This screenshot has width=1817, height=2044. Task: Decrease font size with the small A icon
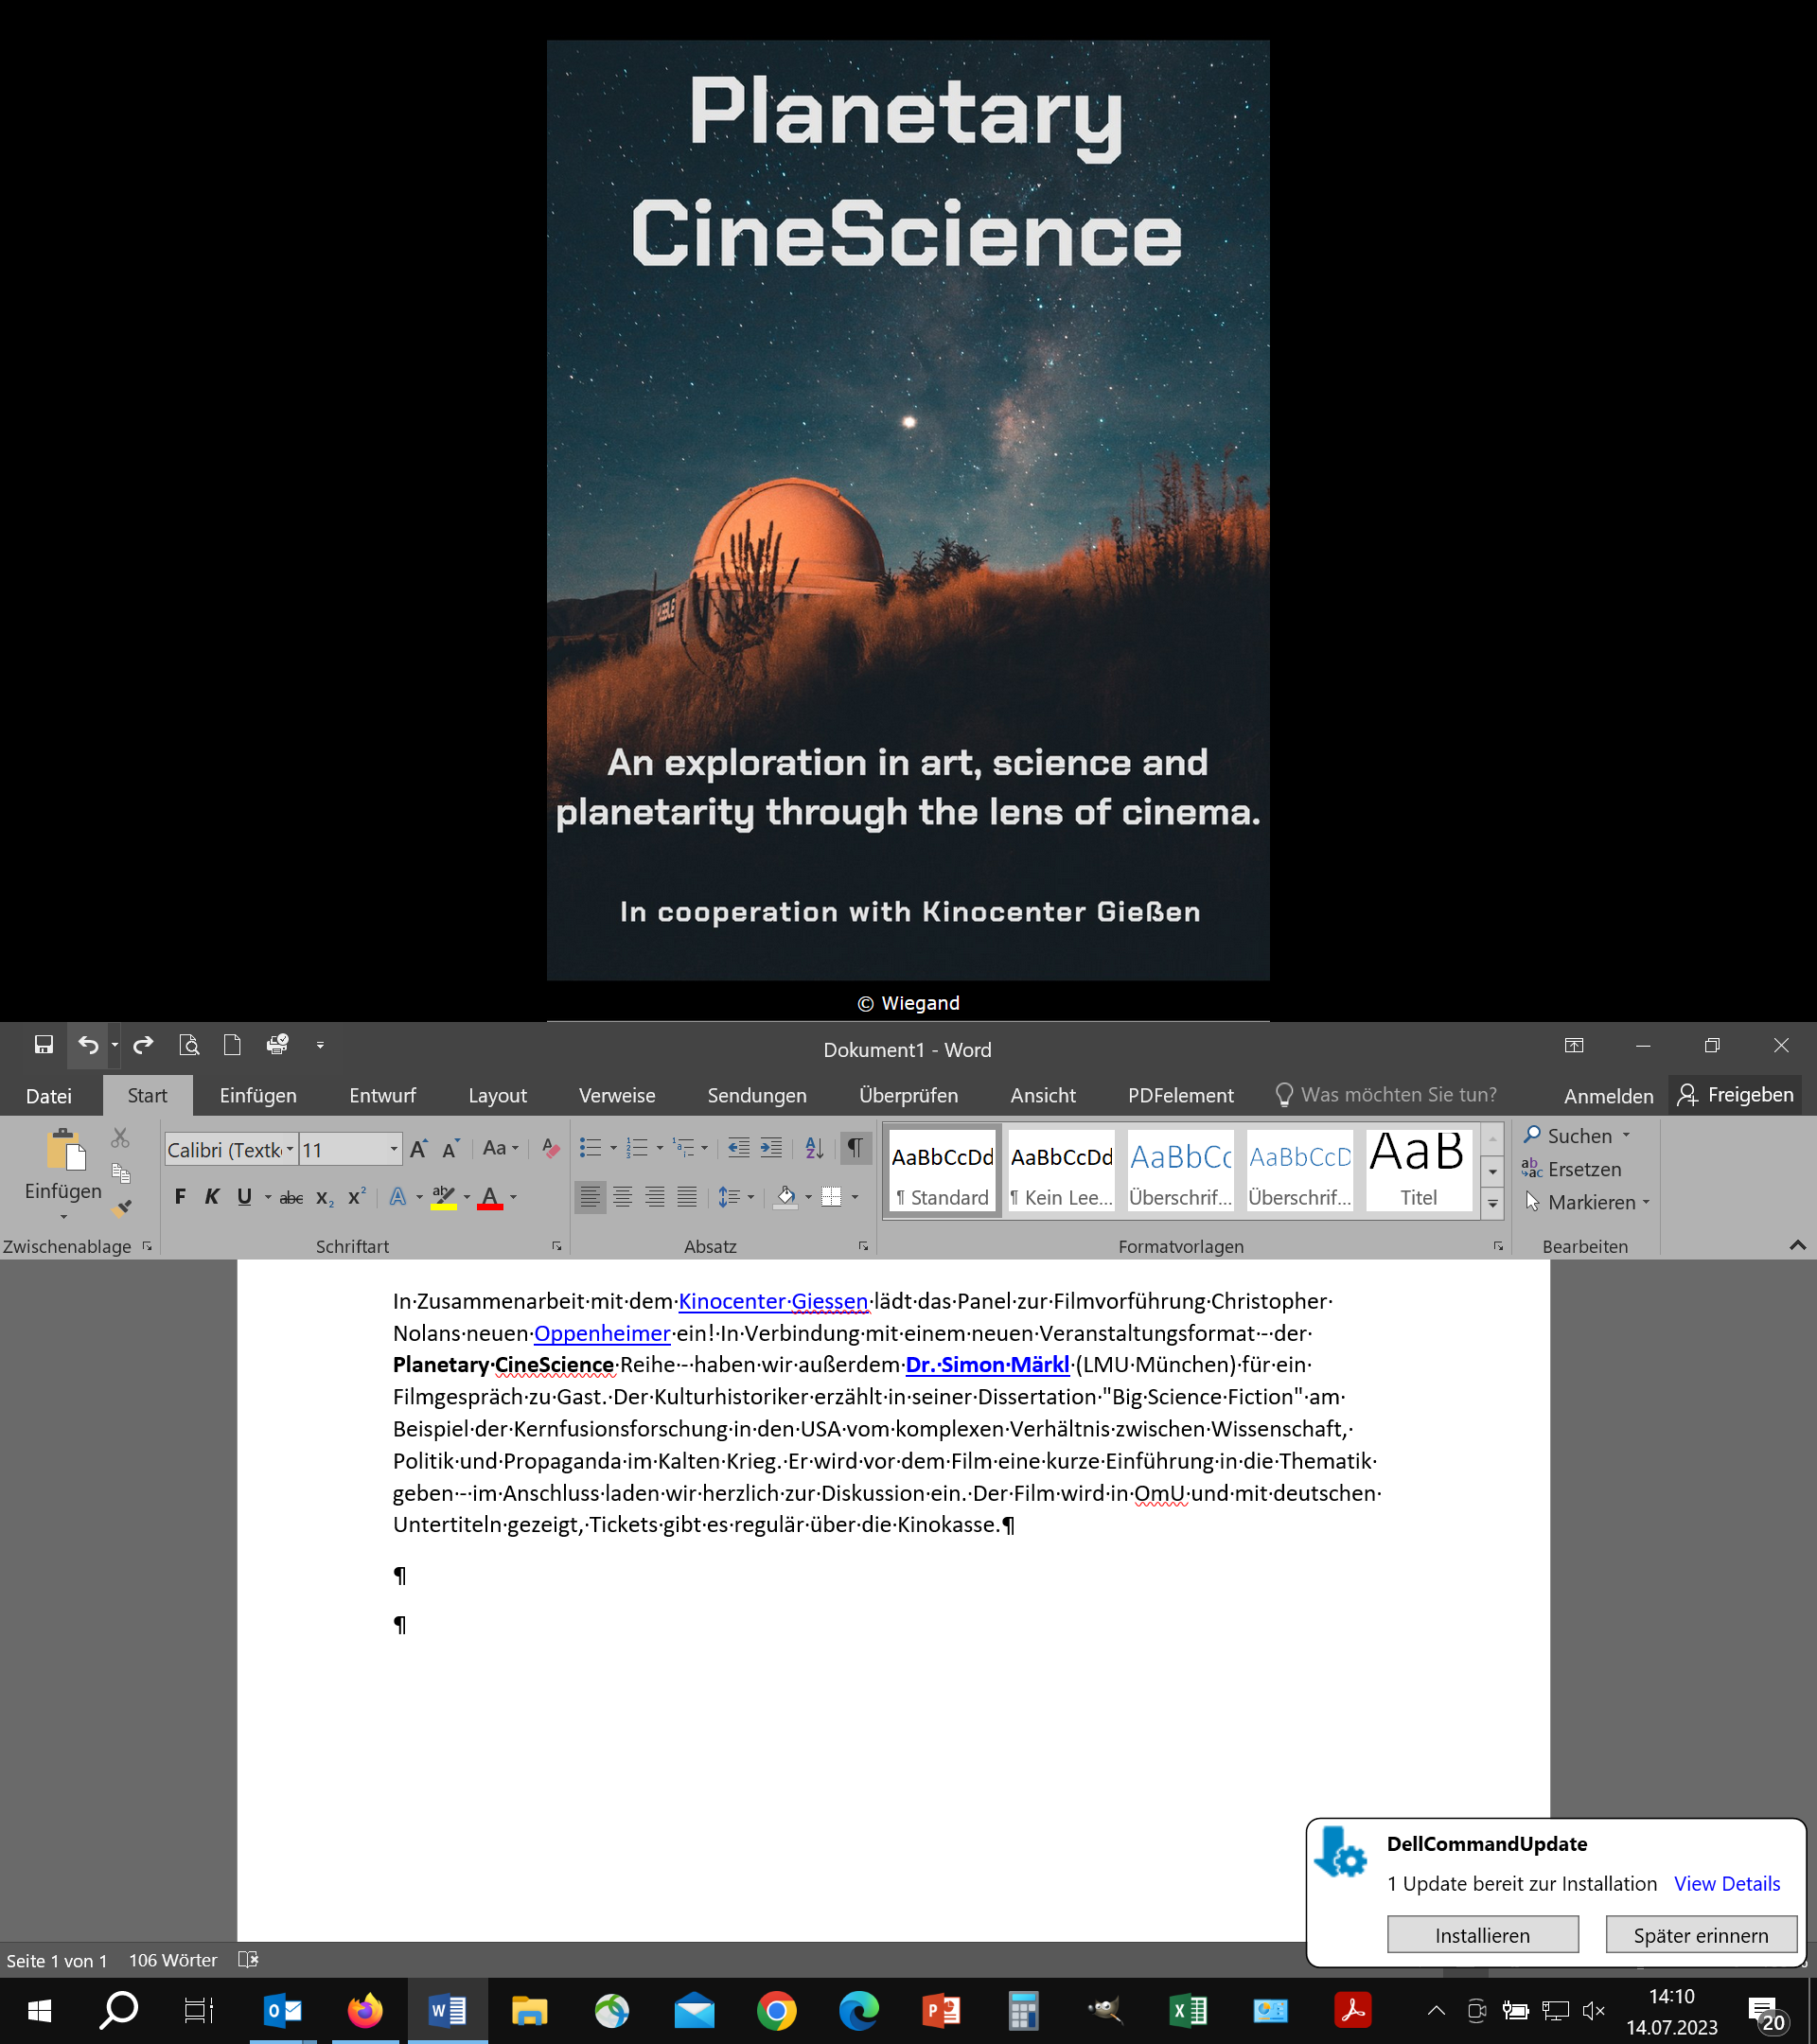451,1149
